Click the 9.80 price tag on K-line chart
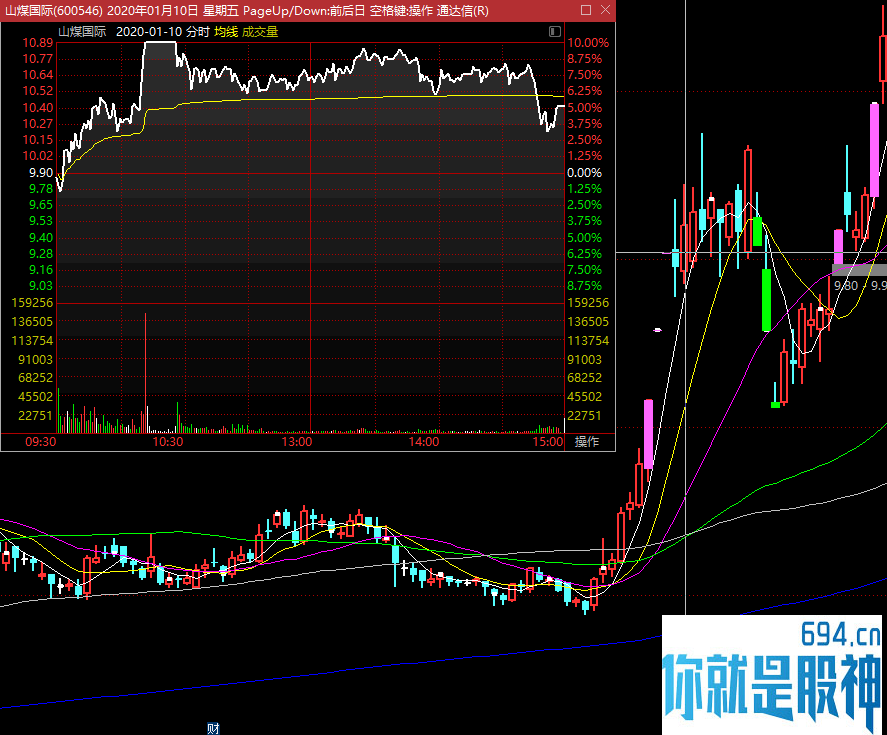 click(x=846, y=286)
